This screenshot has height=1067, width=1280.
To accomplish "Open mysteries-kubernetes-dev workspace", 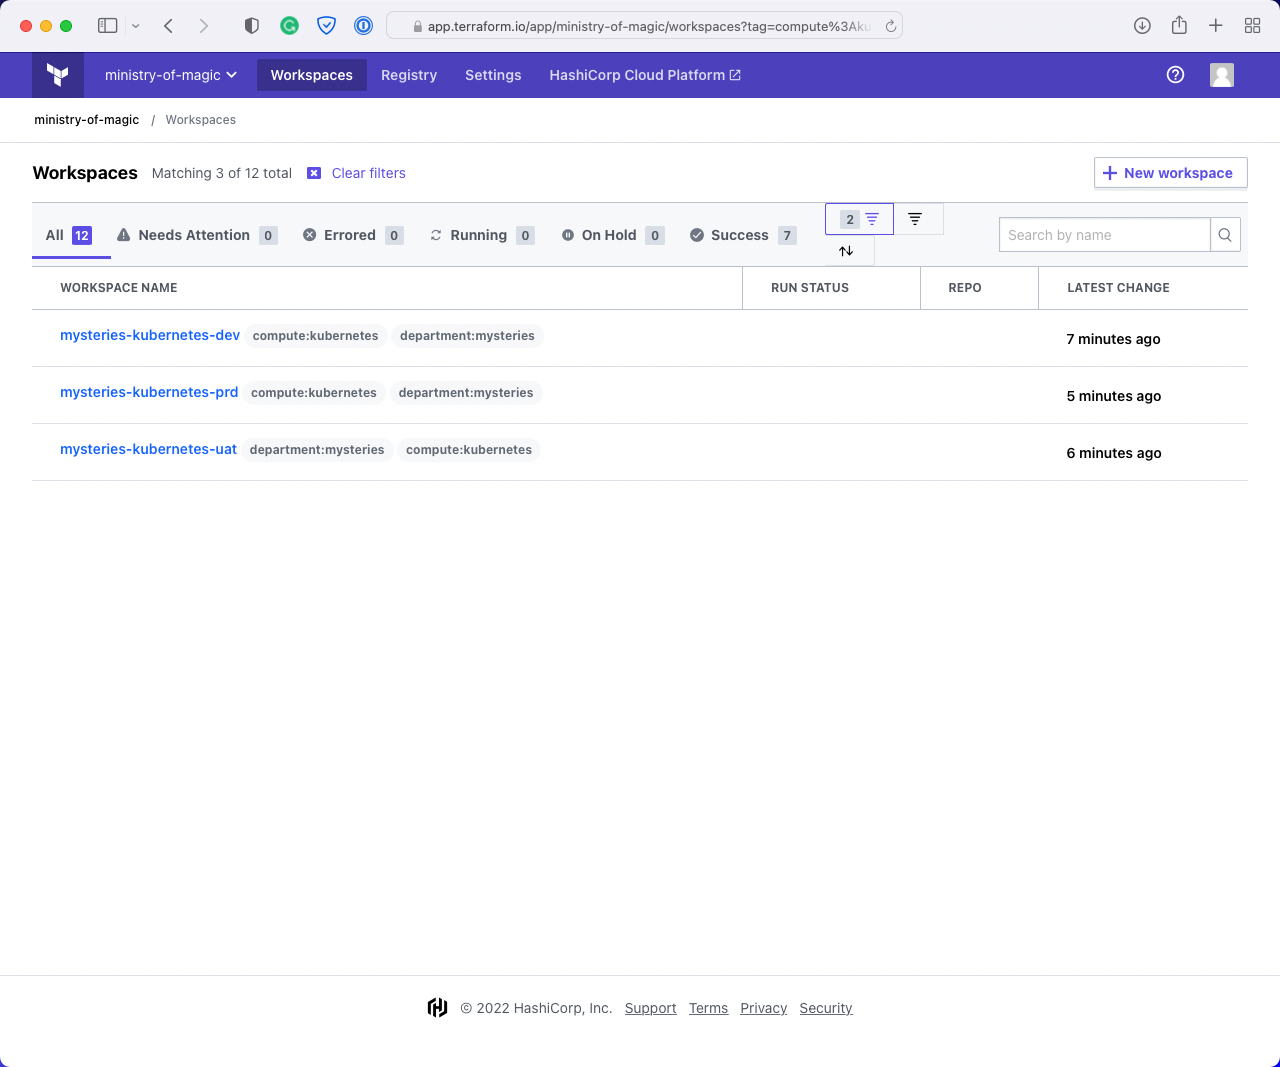I will (150, 335).
